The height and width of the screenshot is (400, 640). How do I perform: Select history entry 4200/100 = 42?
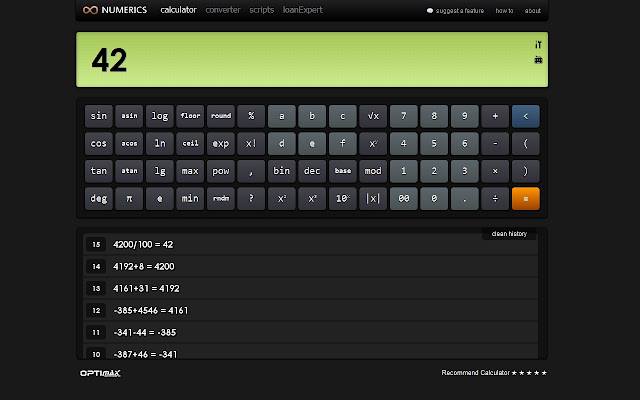coord(310,244)
